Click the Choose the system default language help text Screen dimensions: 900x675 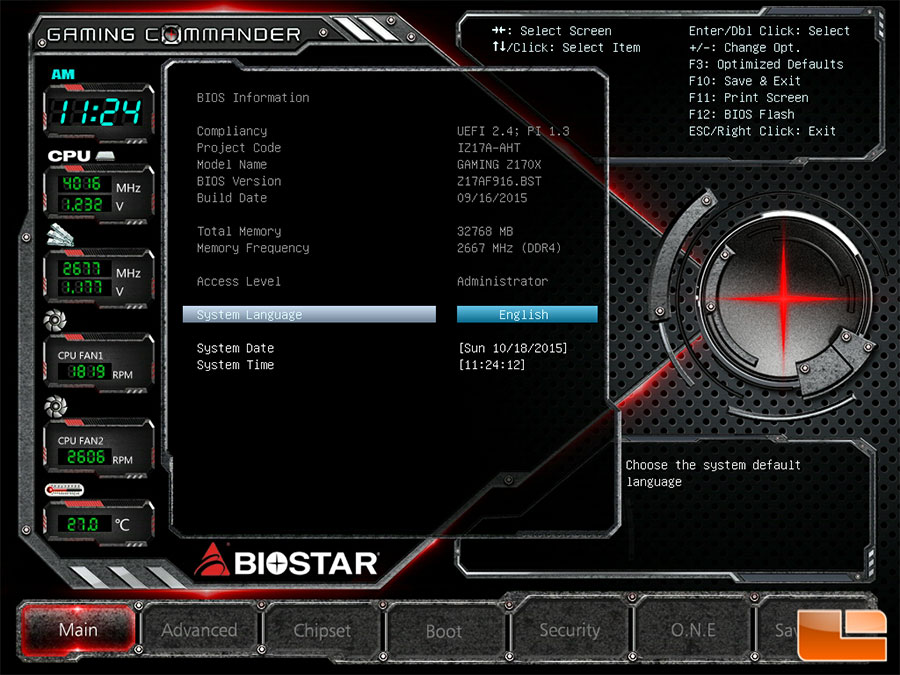[713, 473]
